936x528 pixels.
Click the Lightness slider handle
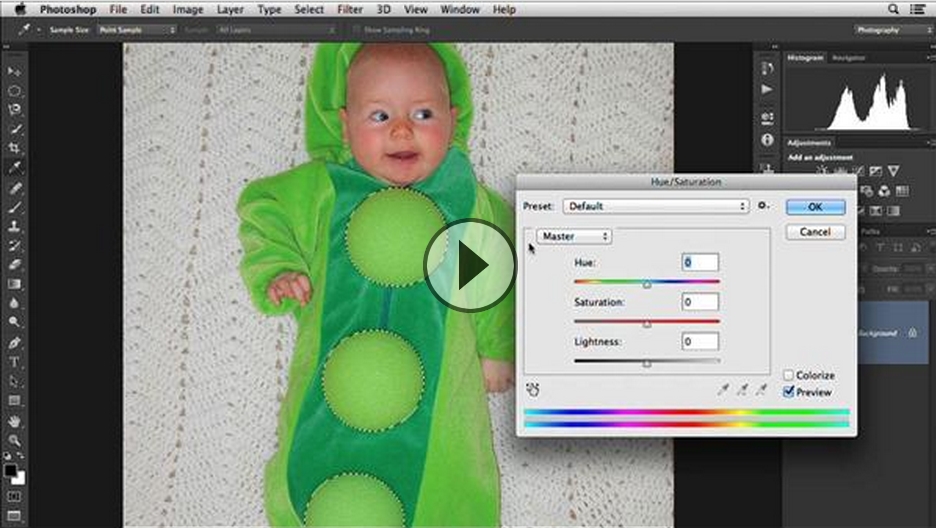pyautogui.click(x=646, y=363)
